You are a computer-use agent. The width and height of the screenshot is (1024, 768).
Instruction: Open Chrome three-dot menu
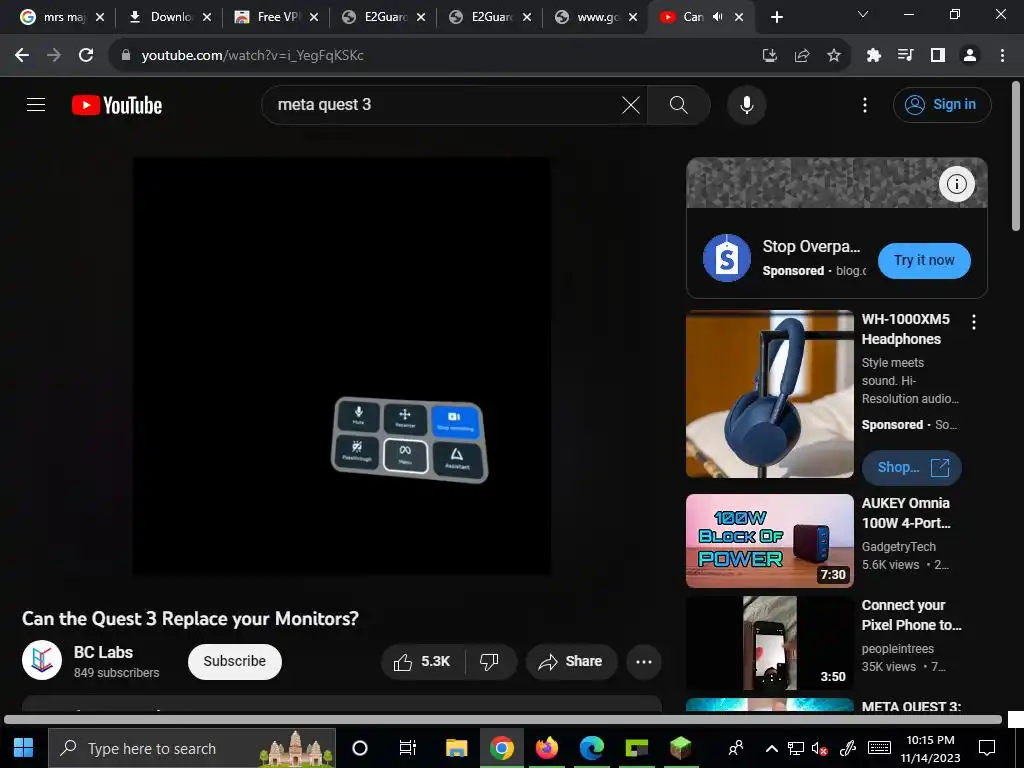(1002, 56)
